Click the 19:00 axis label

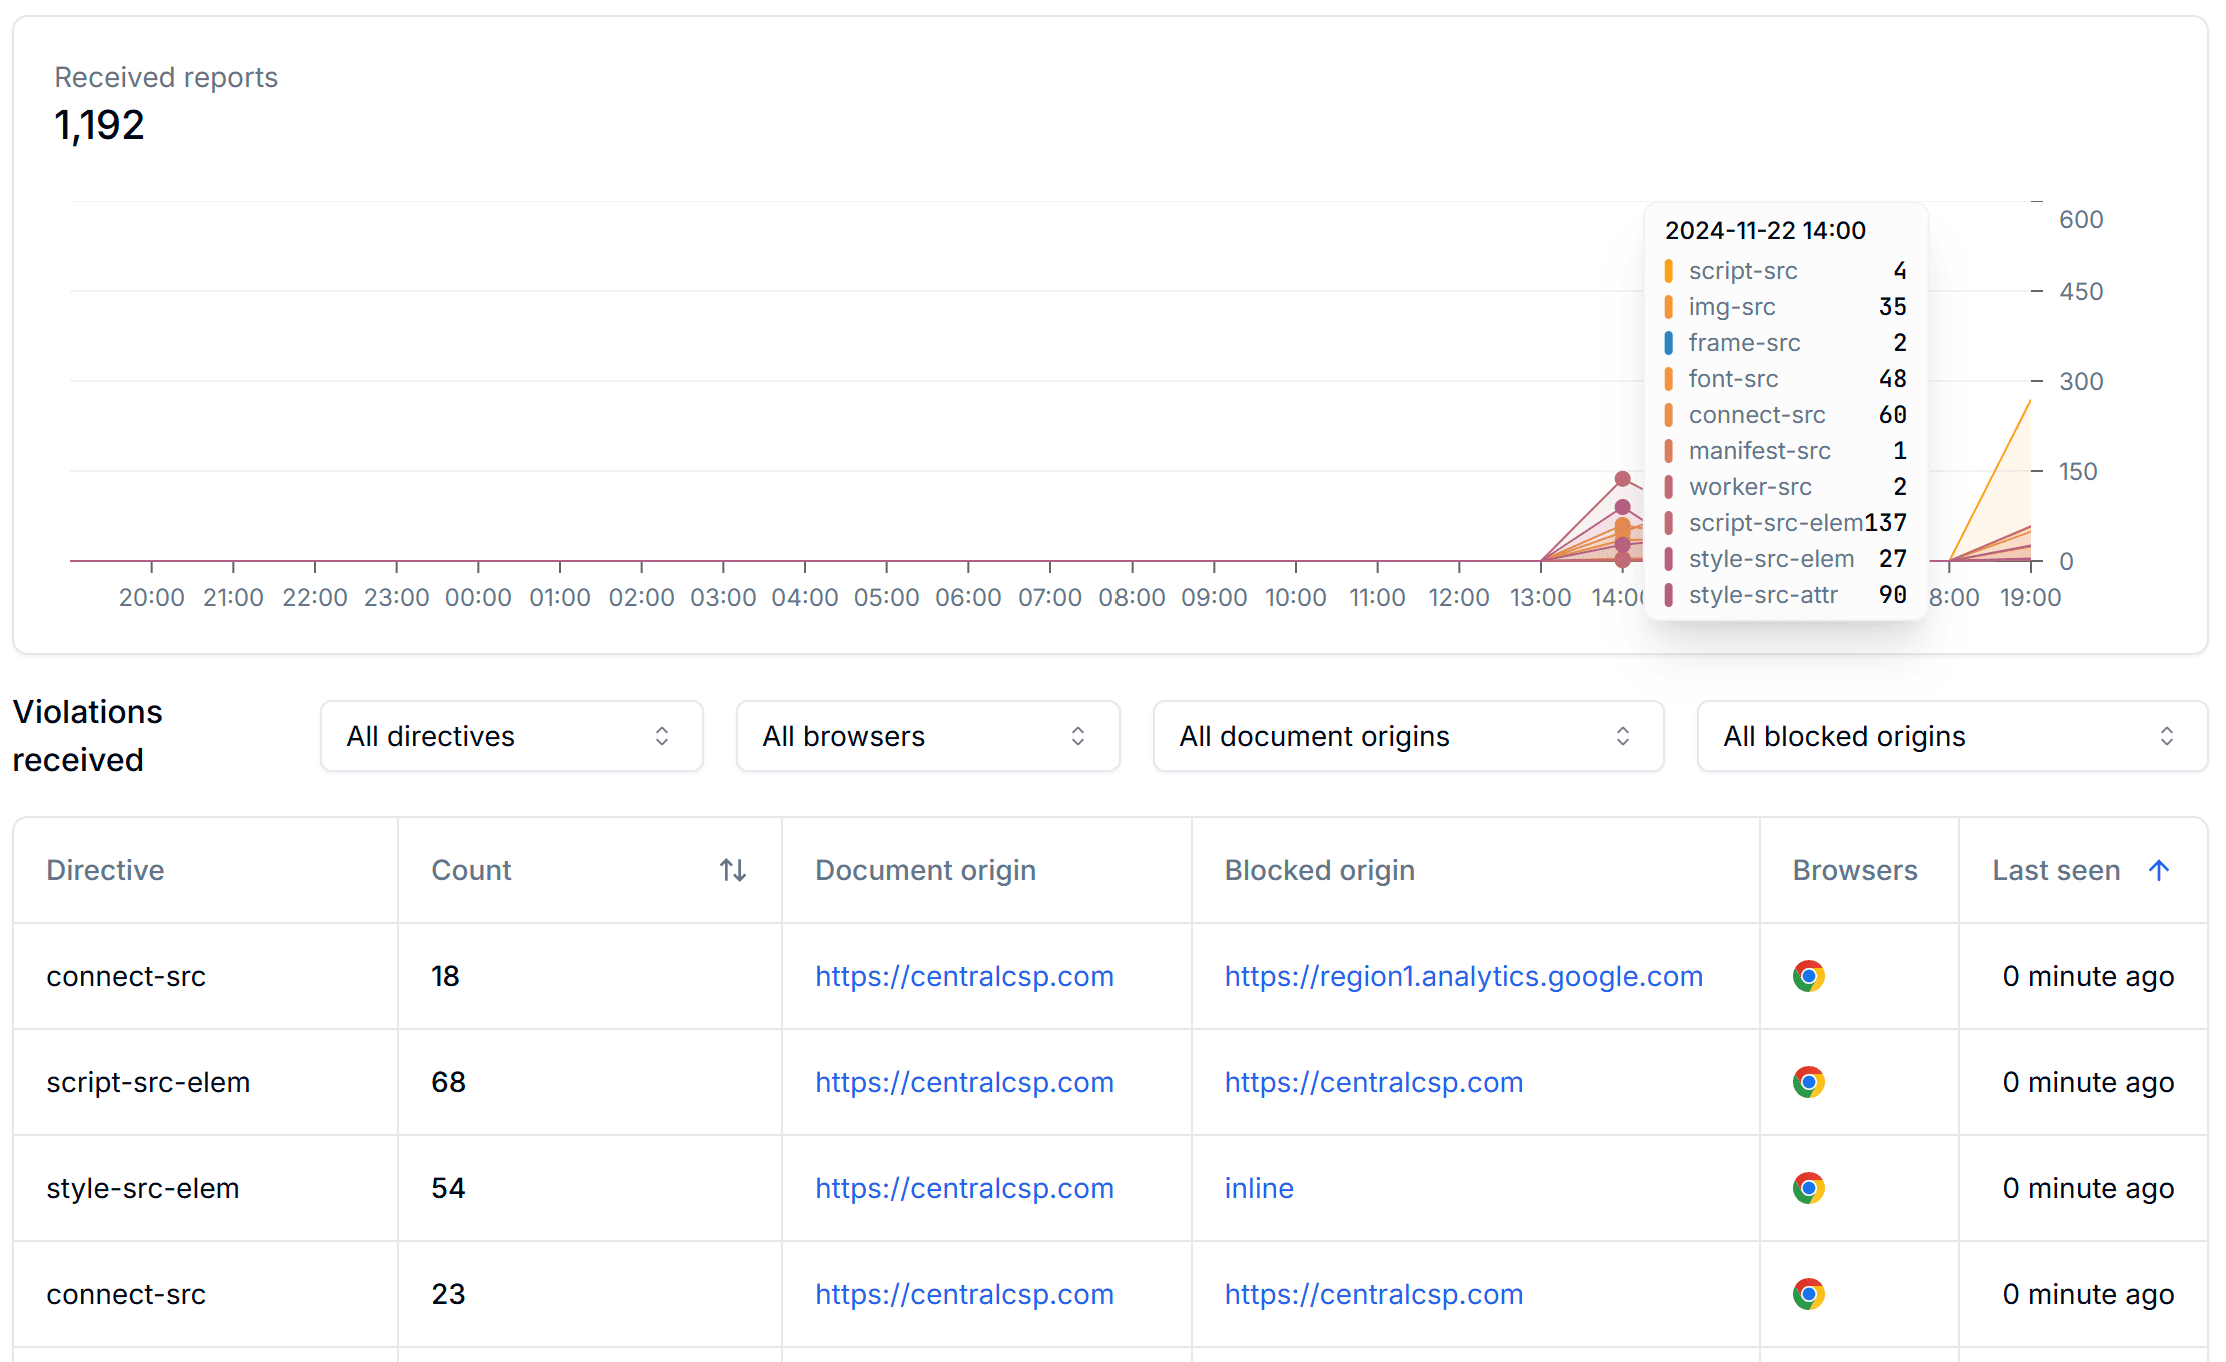2030,597
